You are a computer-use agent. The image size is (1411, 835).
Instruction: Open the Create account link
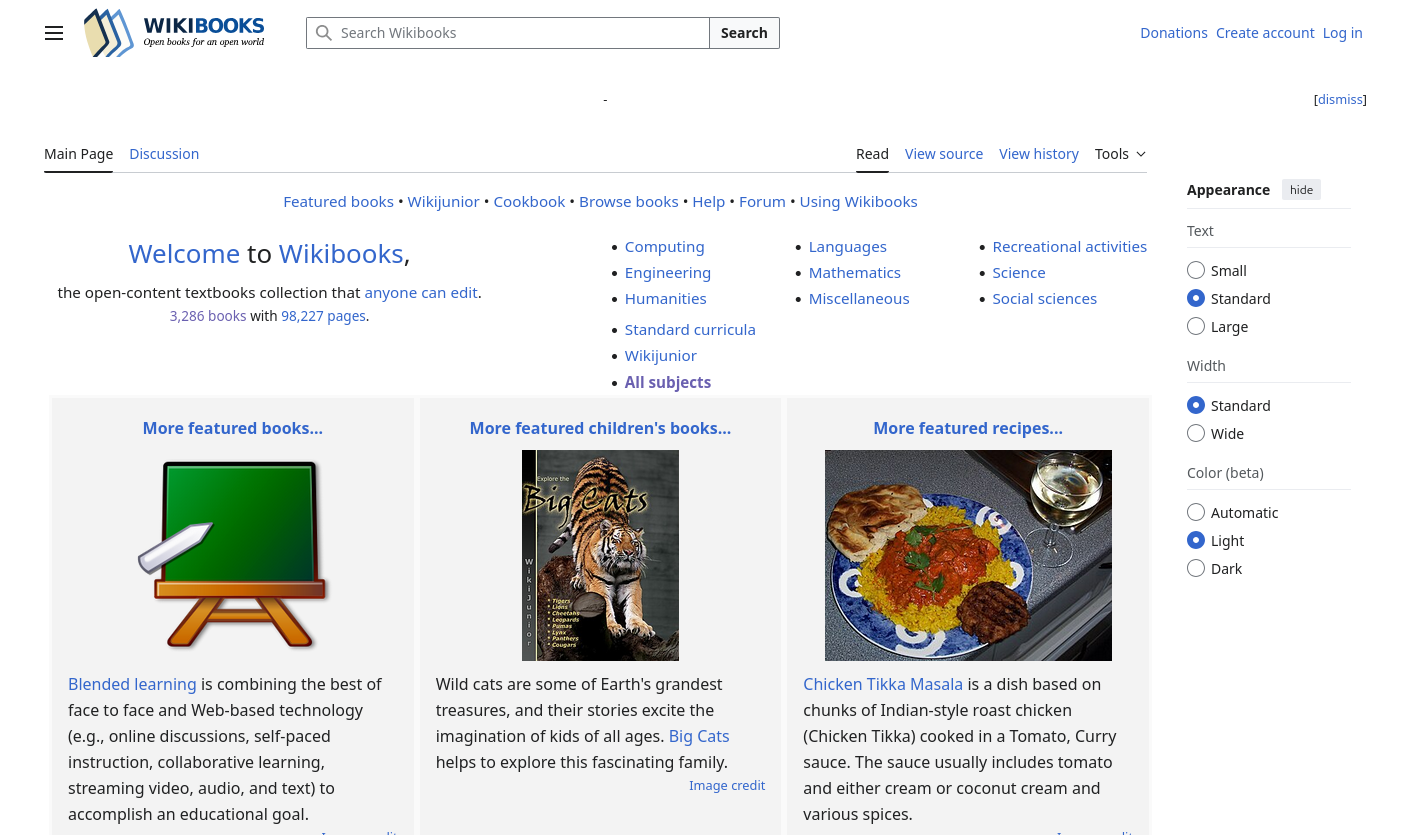click(1264, 33)
